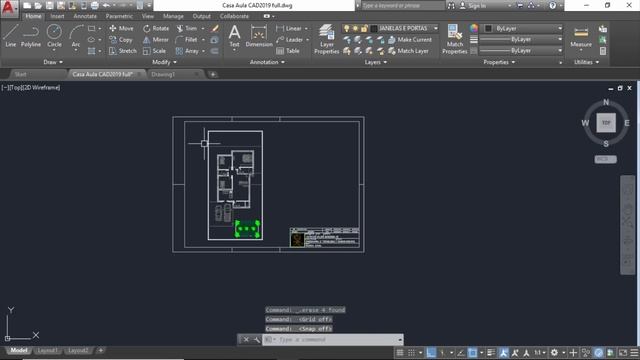Toggle grid display in status bar
The image size is (640, 360).
point(400,353)
